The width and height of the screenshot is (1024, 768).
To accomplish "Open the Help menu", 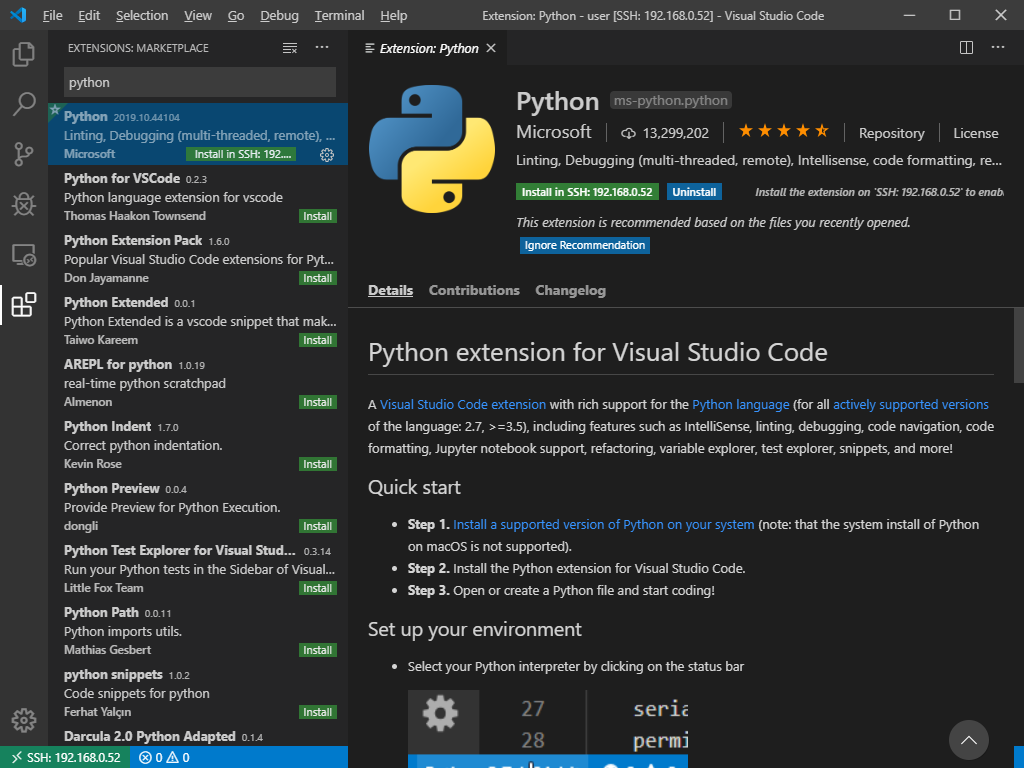I will [394, 15].
